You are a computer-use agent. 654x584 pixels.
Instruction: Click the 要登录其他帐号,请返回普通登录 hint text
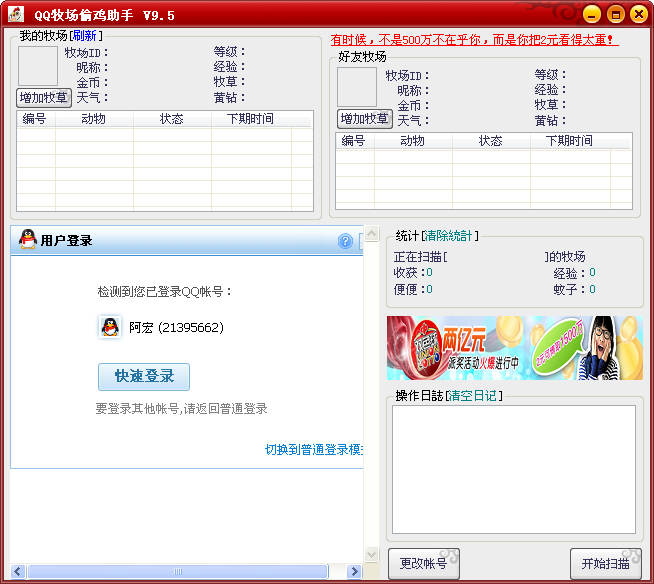(x=182, y=408)
